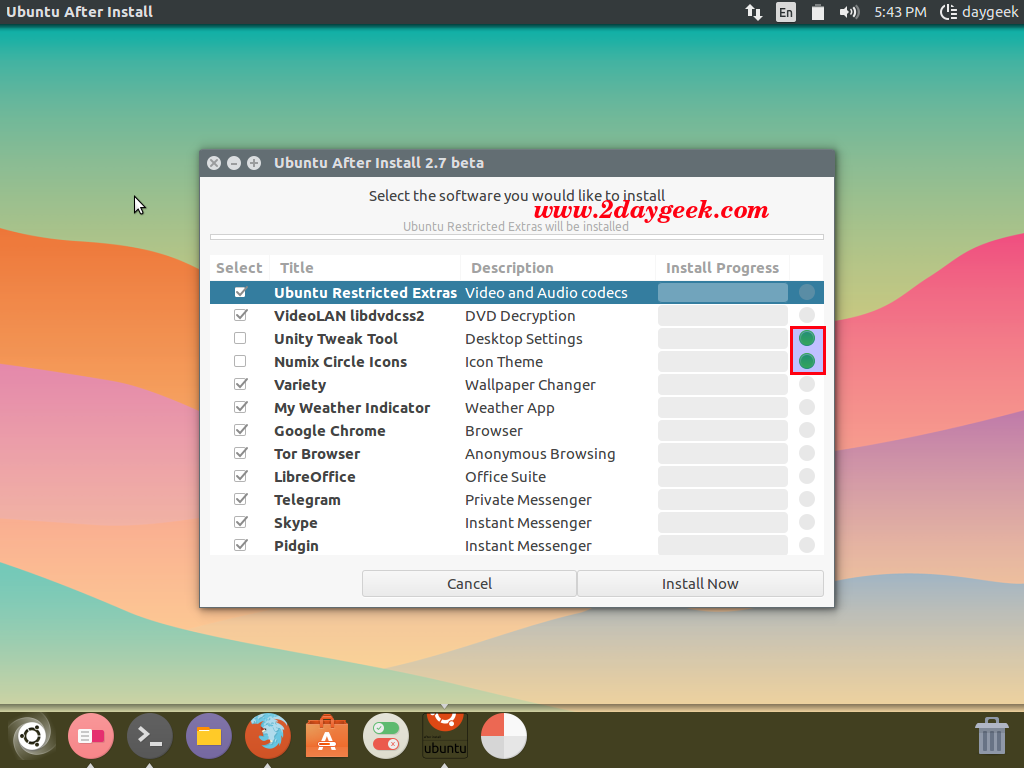This screenshot has height=768, width=1024.
Task: Click the Wallpaper Changer description
Action: click(530, 385)
